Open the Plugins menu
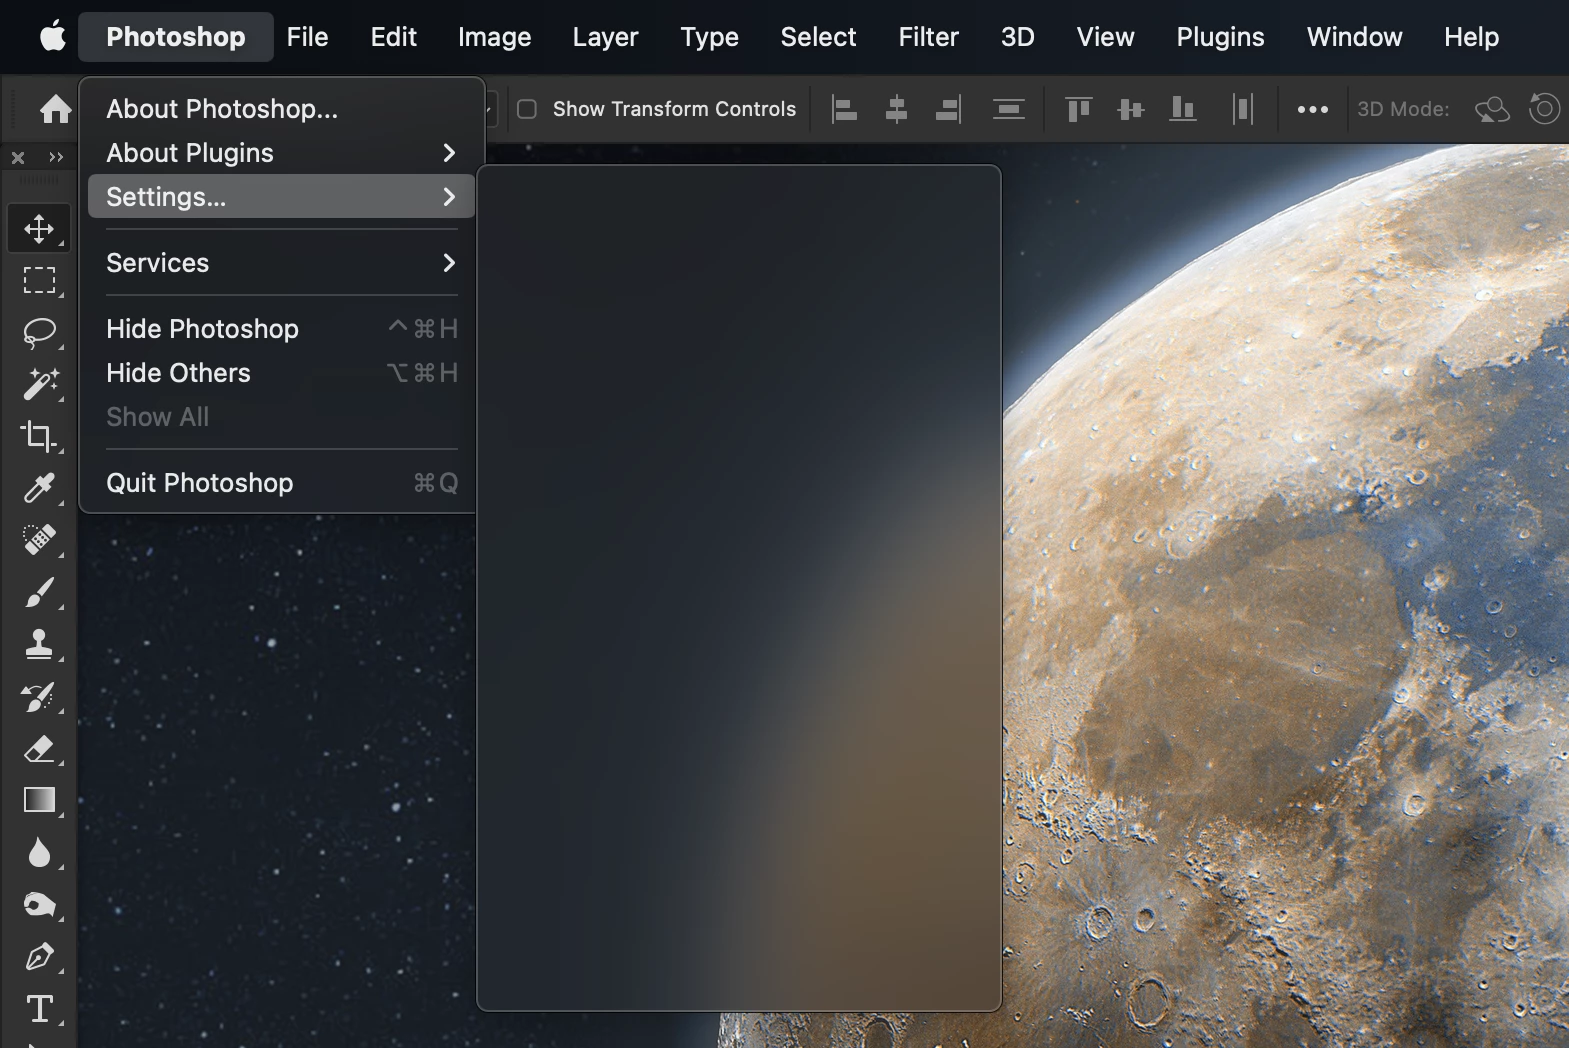Screen dimensions: 1569x1048 pos(1220,37)
